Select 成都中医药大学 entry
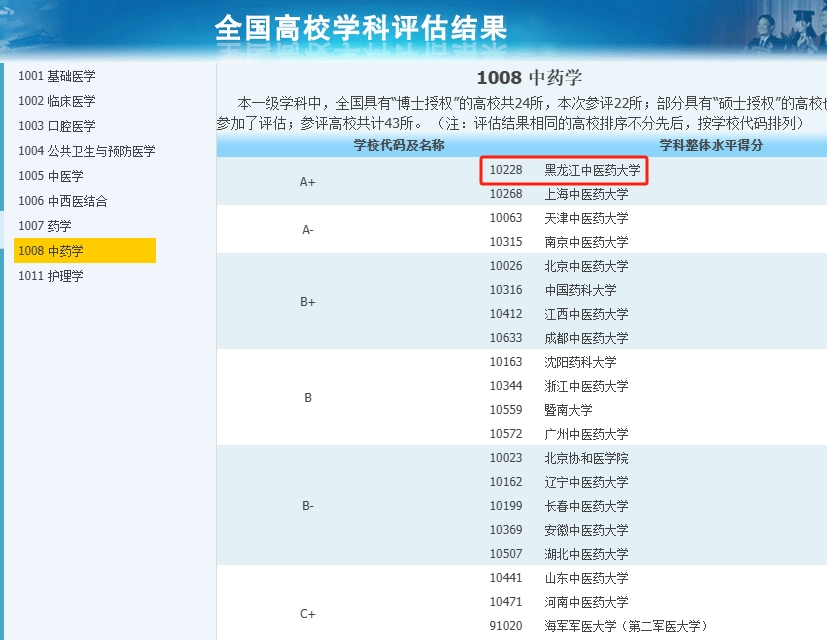827x640 pixels. (586, 338)
